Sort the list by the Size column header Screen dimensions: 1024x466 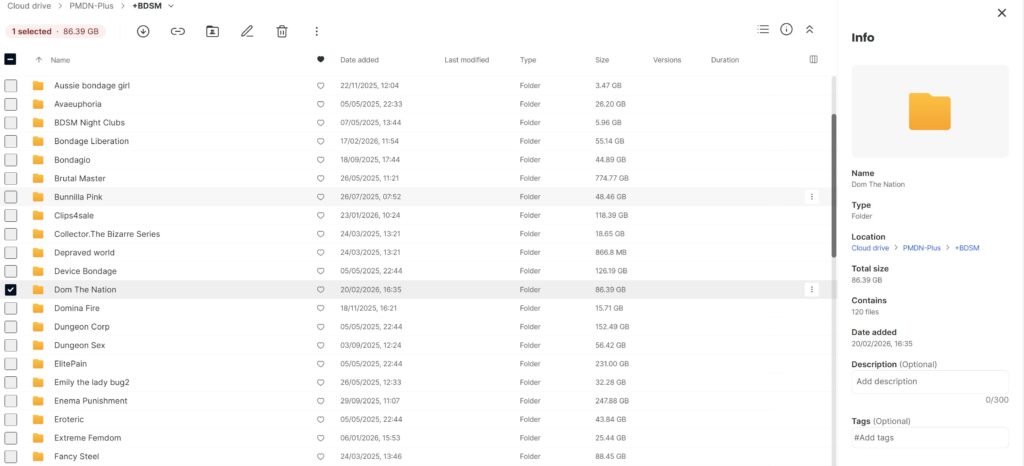coord(601,60)
